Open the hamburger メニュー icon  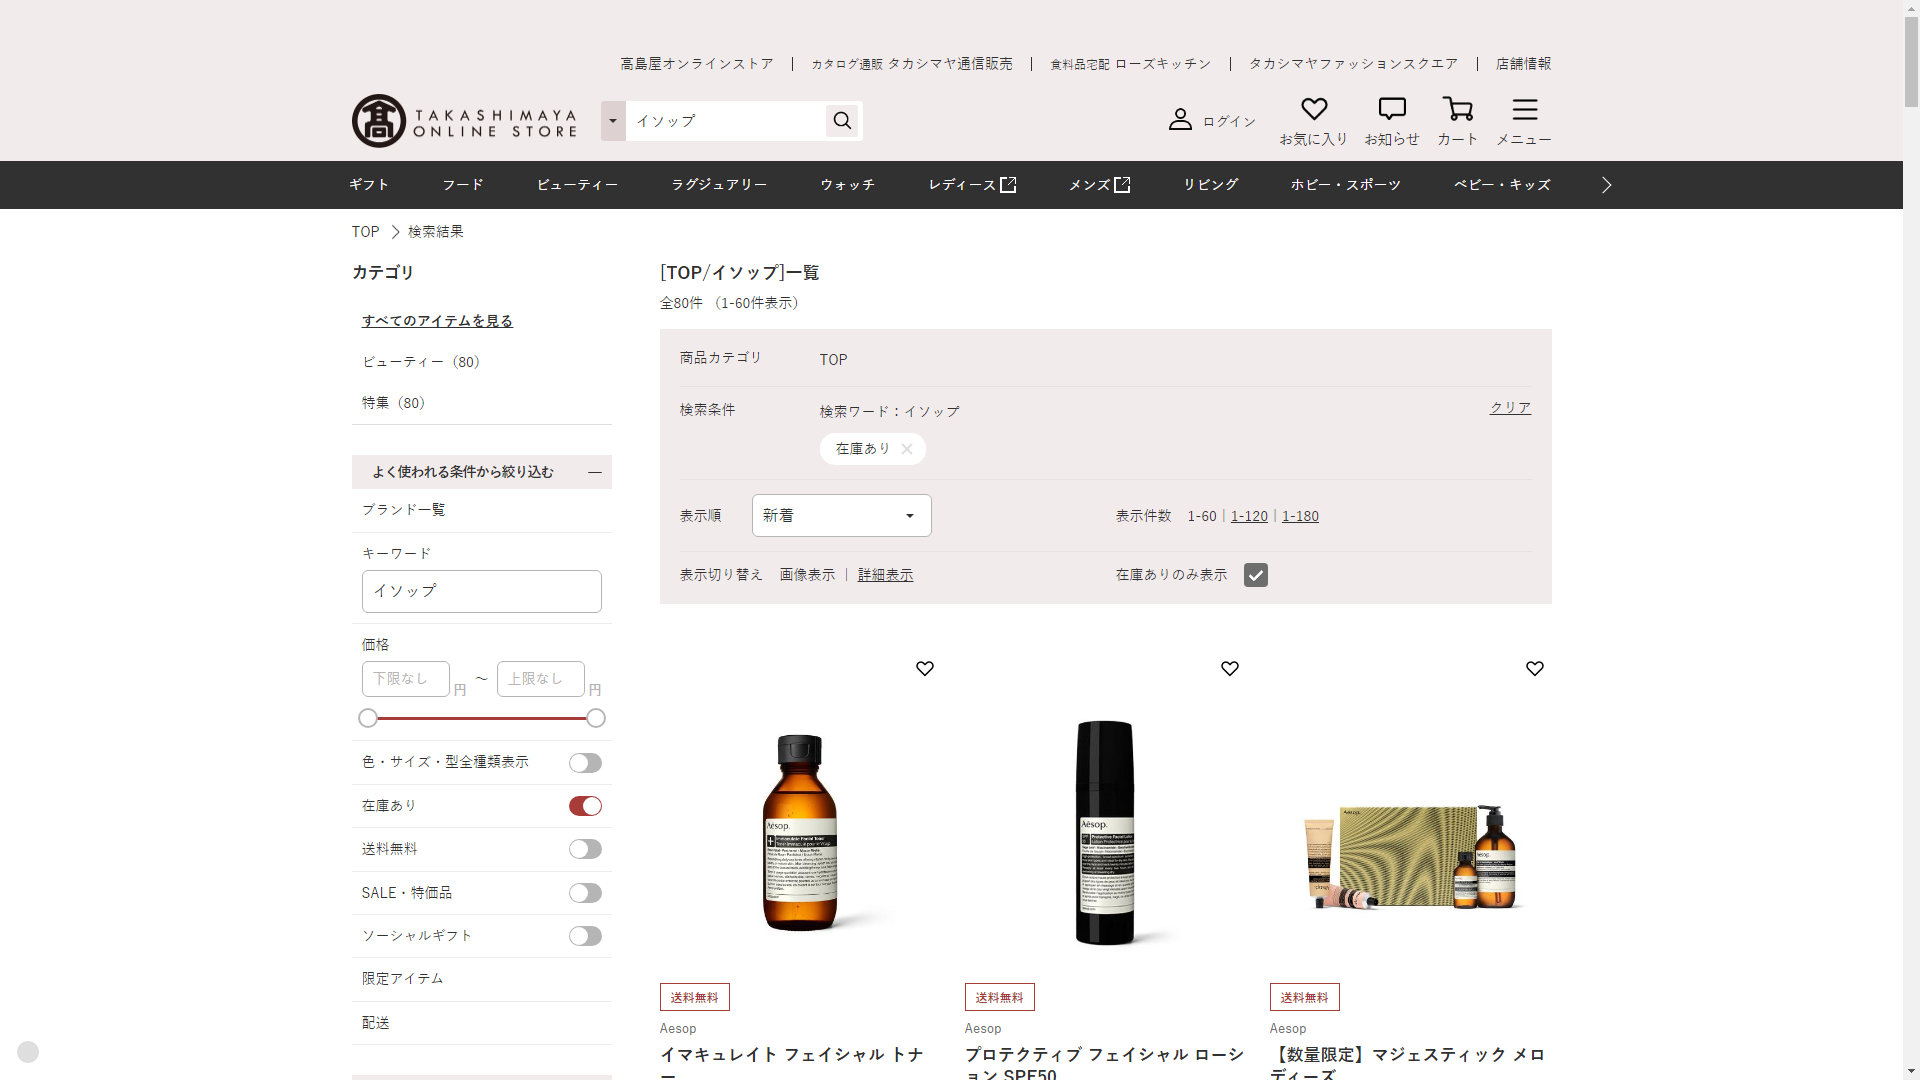(1524, 110)
